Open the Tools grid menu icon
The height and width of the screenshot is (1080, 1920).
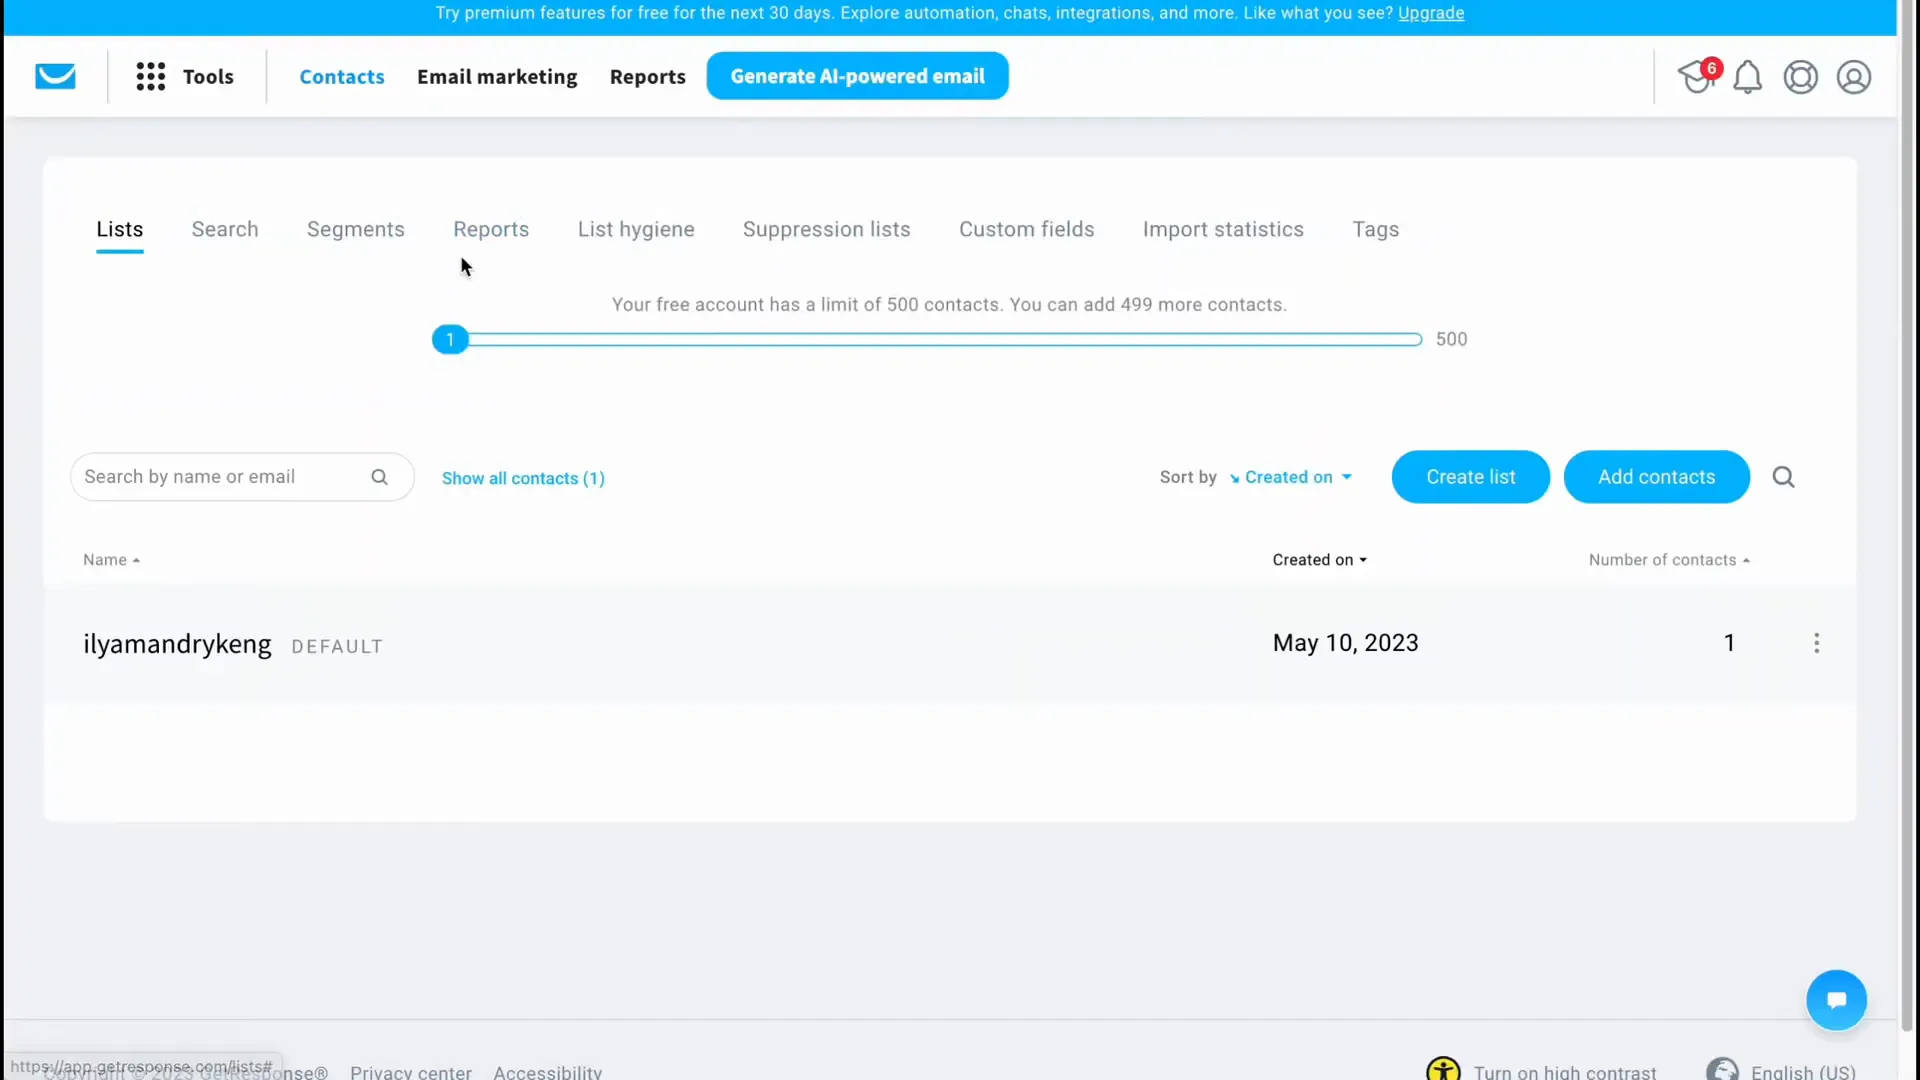151,76
